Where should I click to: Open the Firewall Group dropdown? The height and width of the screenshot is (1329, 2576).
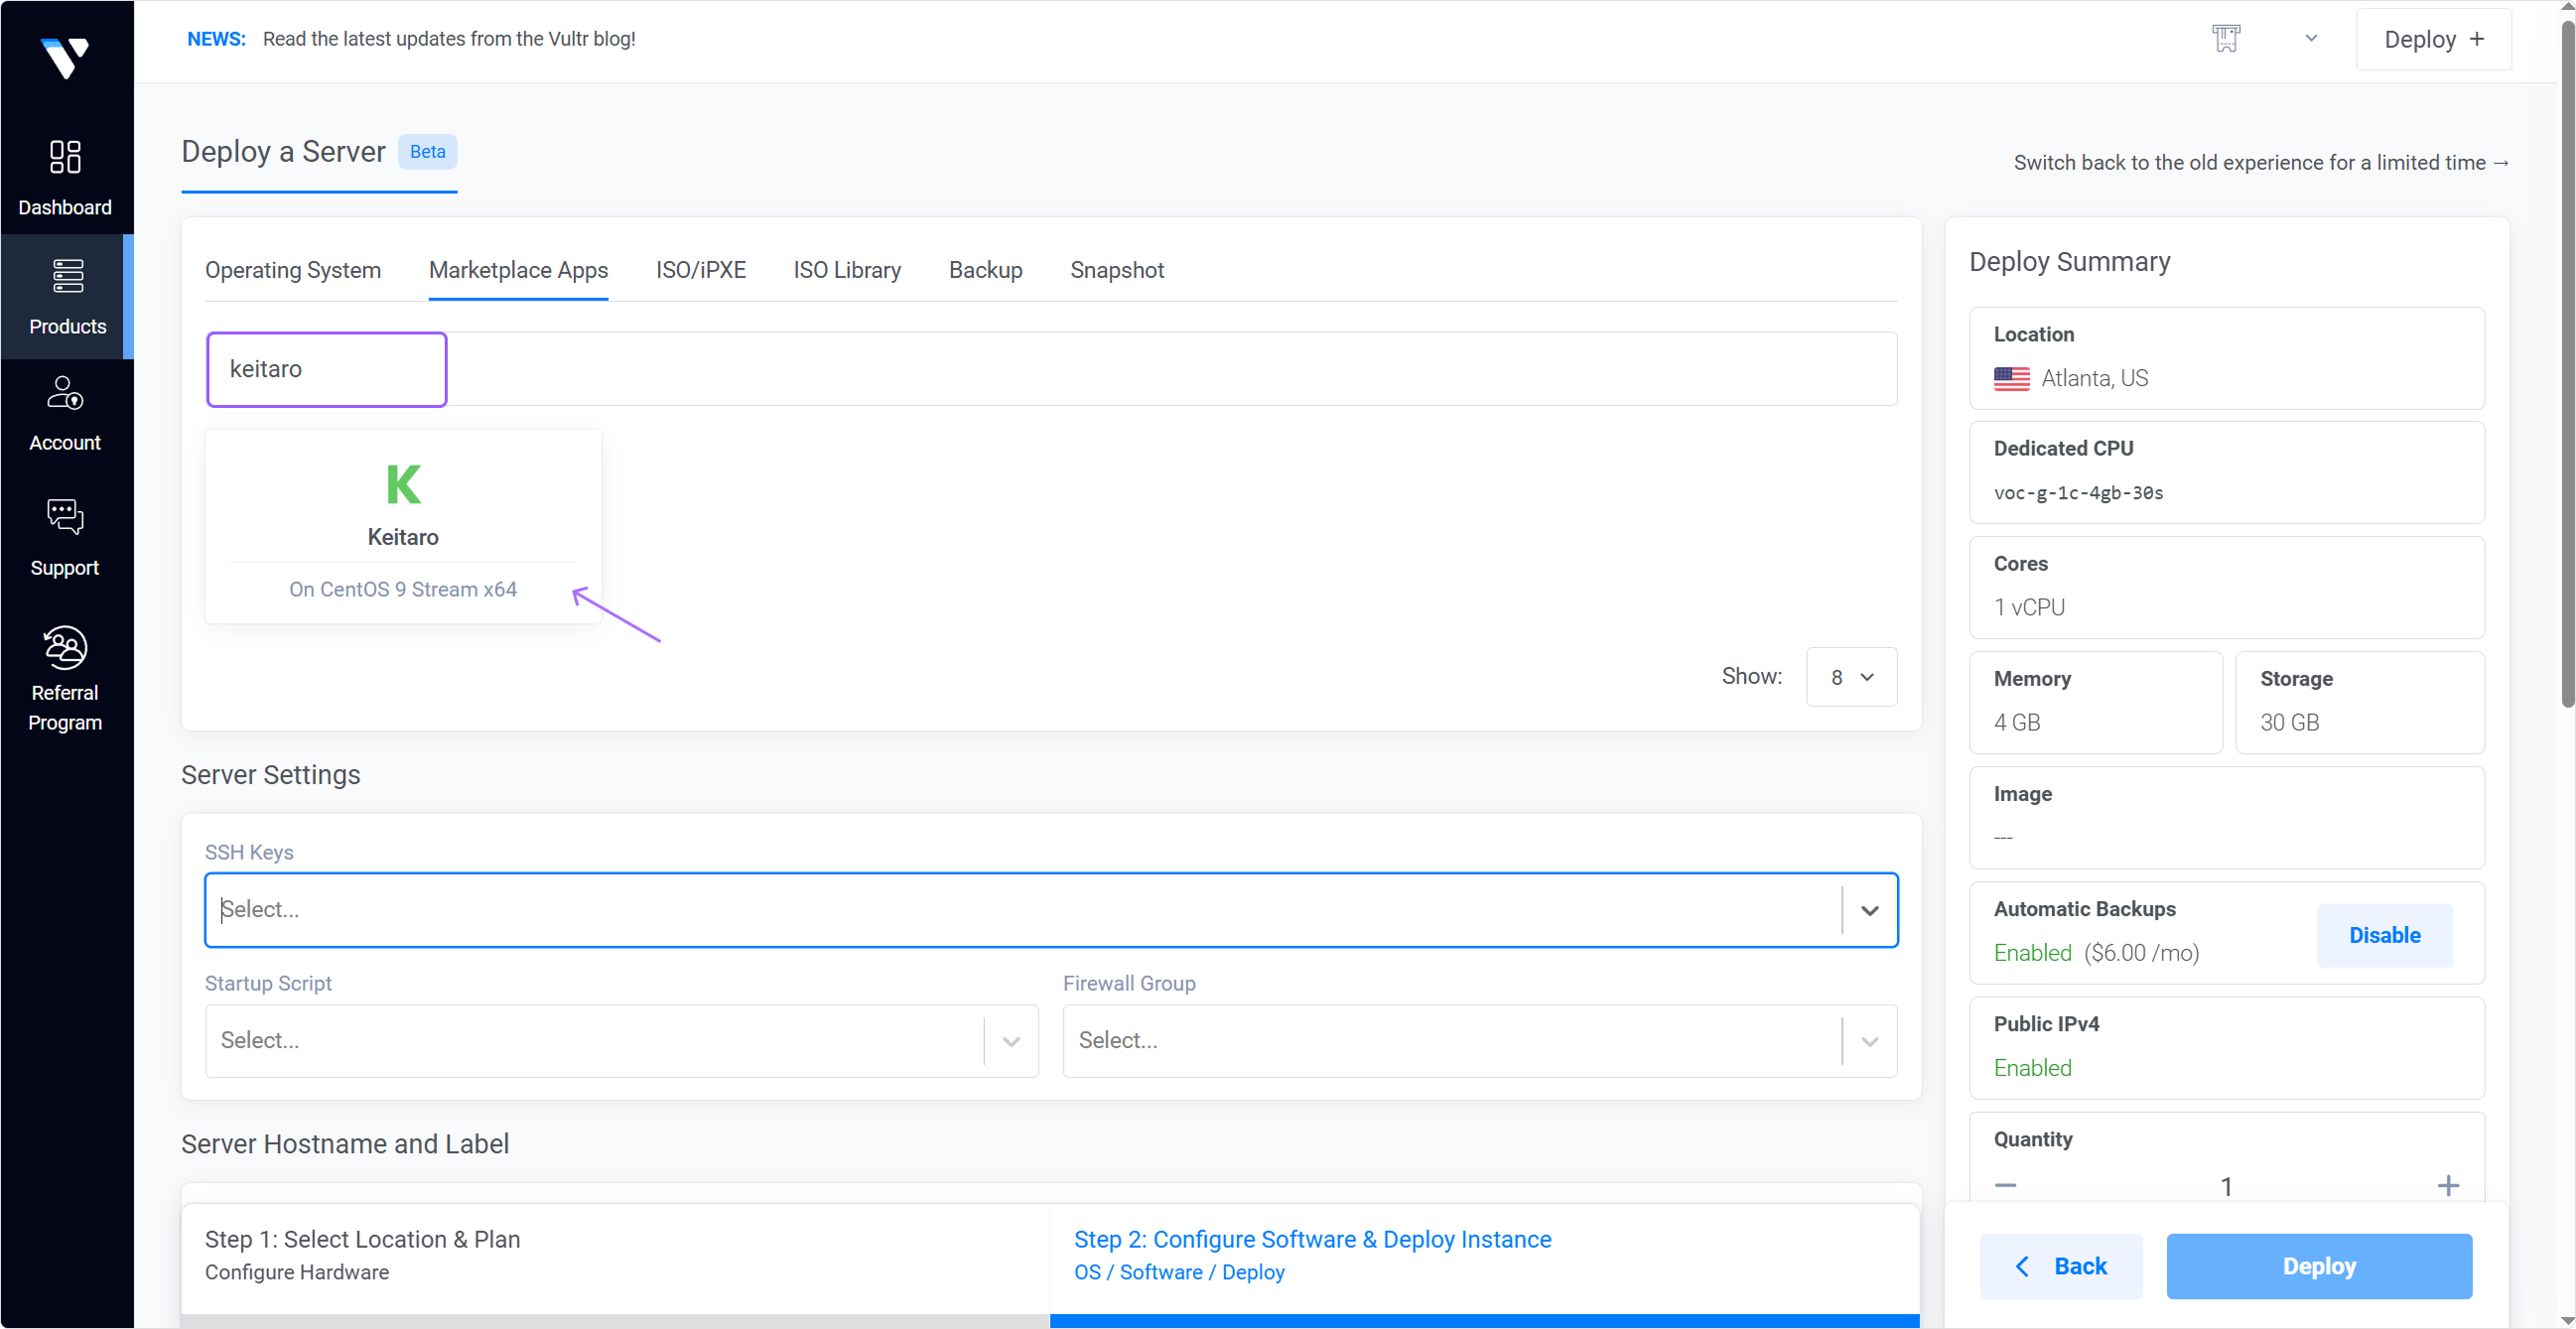1479,1041
